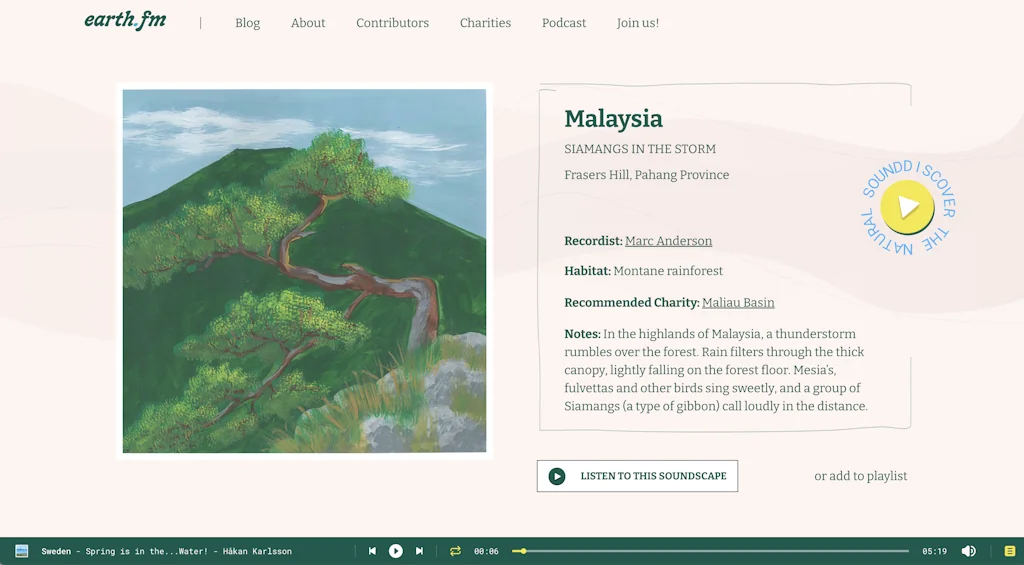Open recordist Marc Anderson's profile

click(668, 241)
